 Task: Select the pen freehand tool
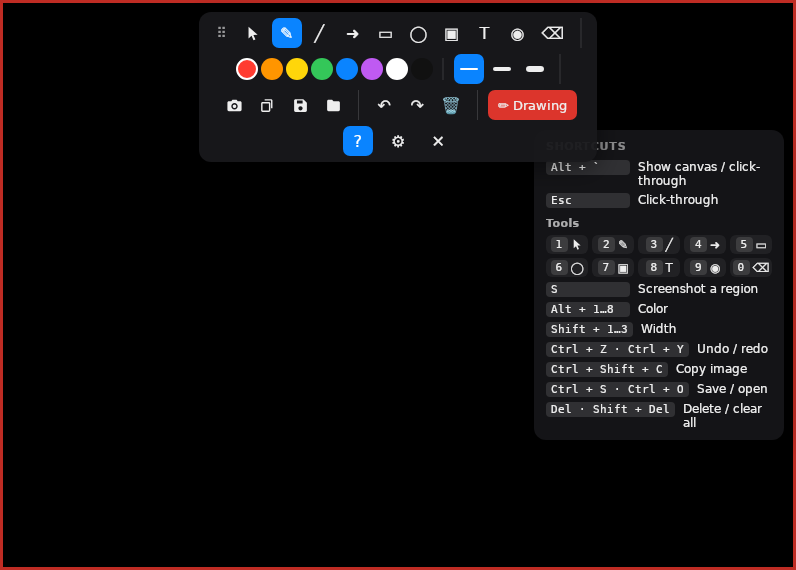[287, 33]
